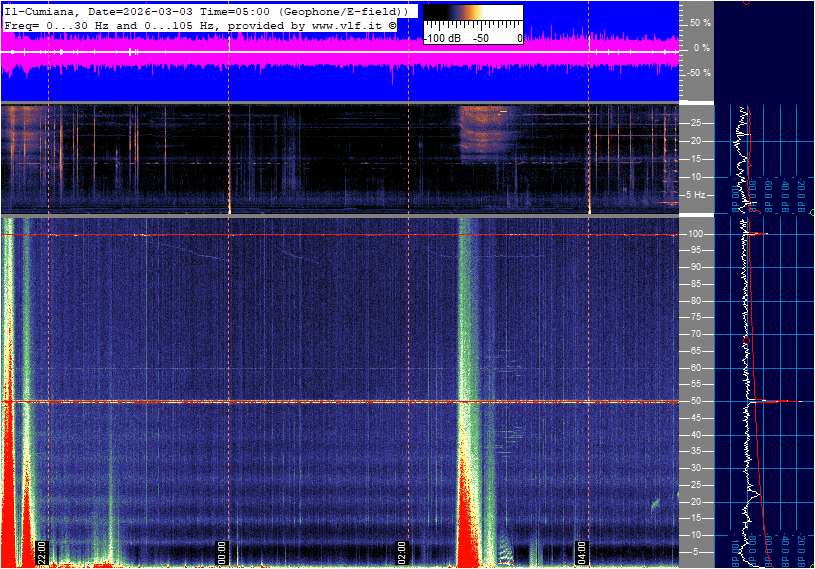This screenshot has width=815, height=569.
Task: Click the 100 Hz mark on frequency axis
Action: click(x=694, y=234)
